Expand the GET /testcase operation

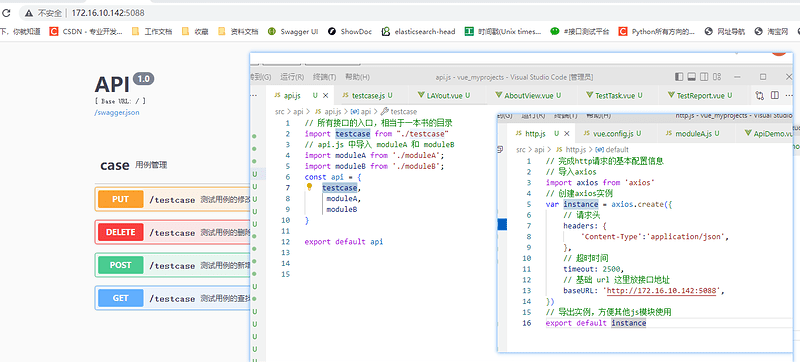pyautogui.click(x=172, y=298)
